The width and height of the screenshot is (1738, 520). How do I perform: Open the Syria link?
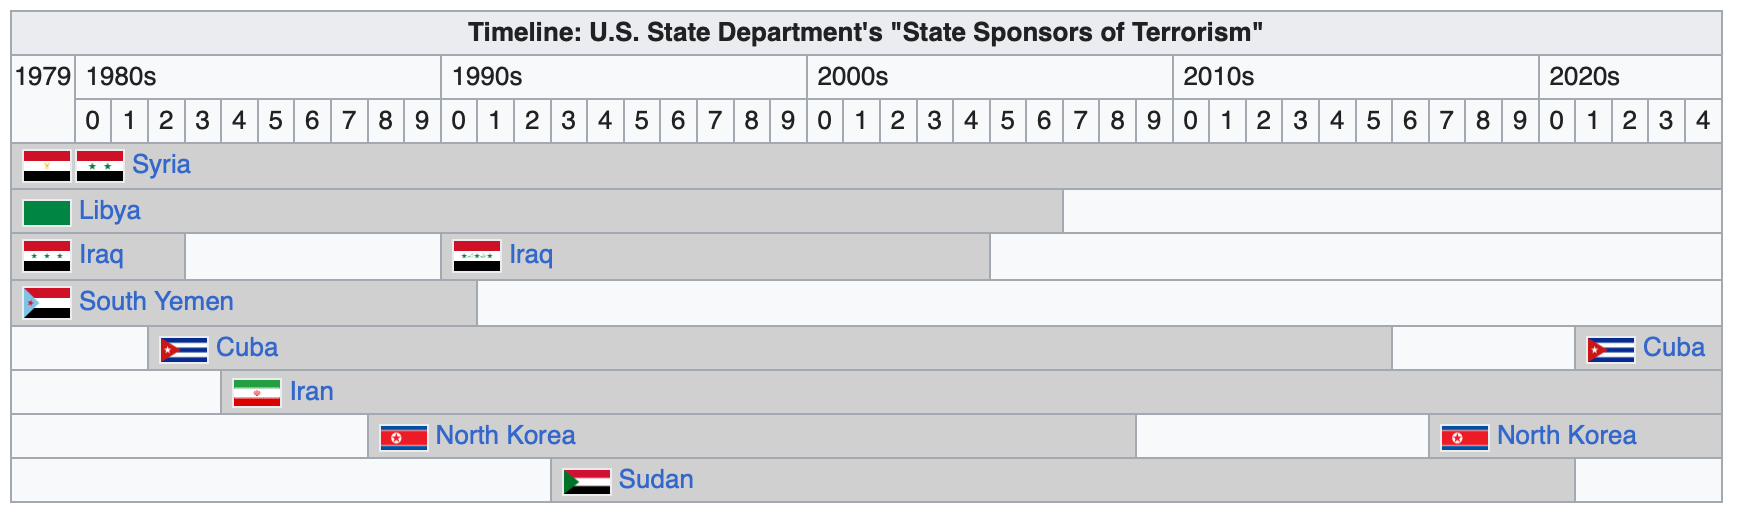pos(161,165)
